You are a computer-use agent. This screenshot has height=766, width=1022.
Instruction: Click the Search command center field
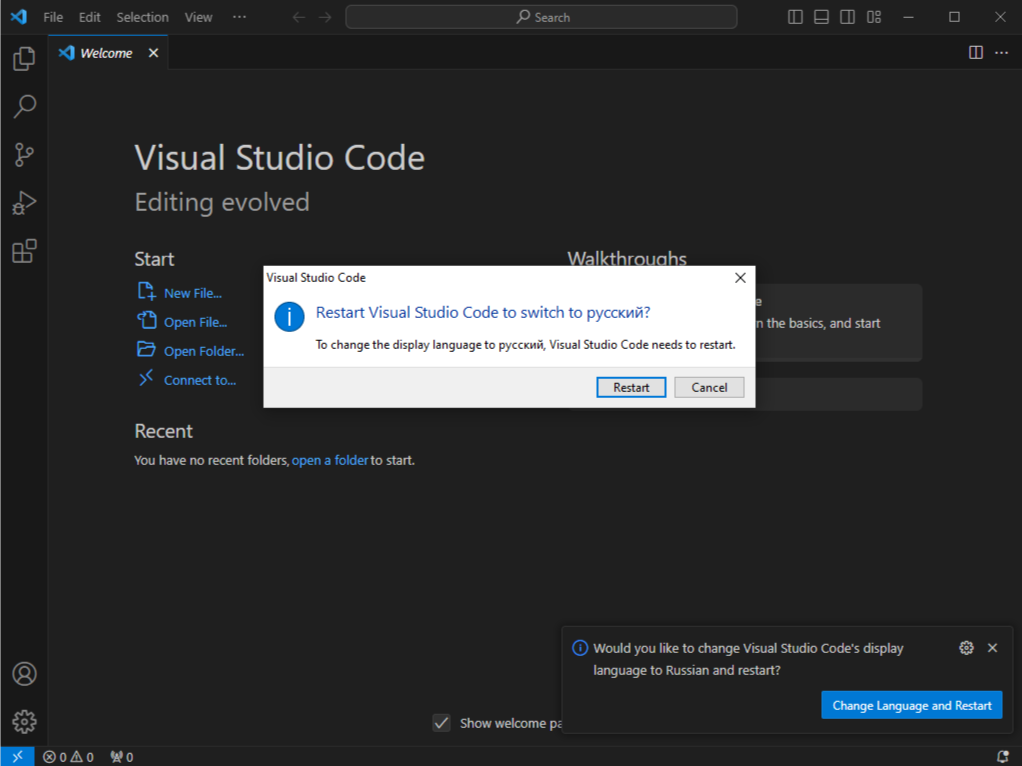pos(541,17)
